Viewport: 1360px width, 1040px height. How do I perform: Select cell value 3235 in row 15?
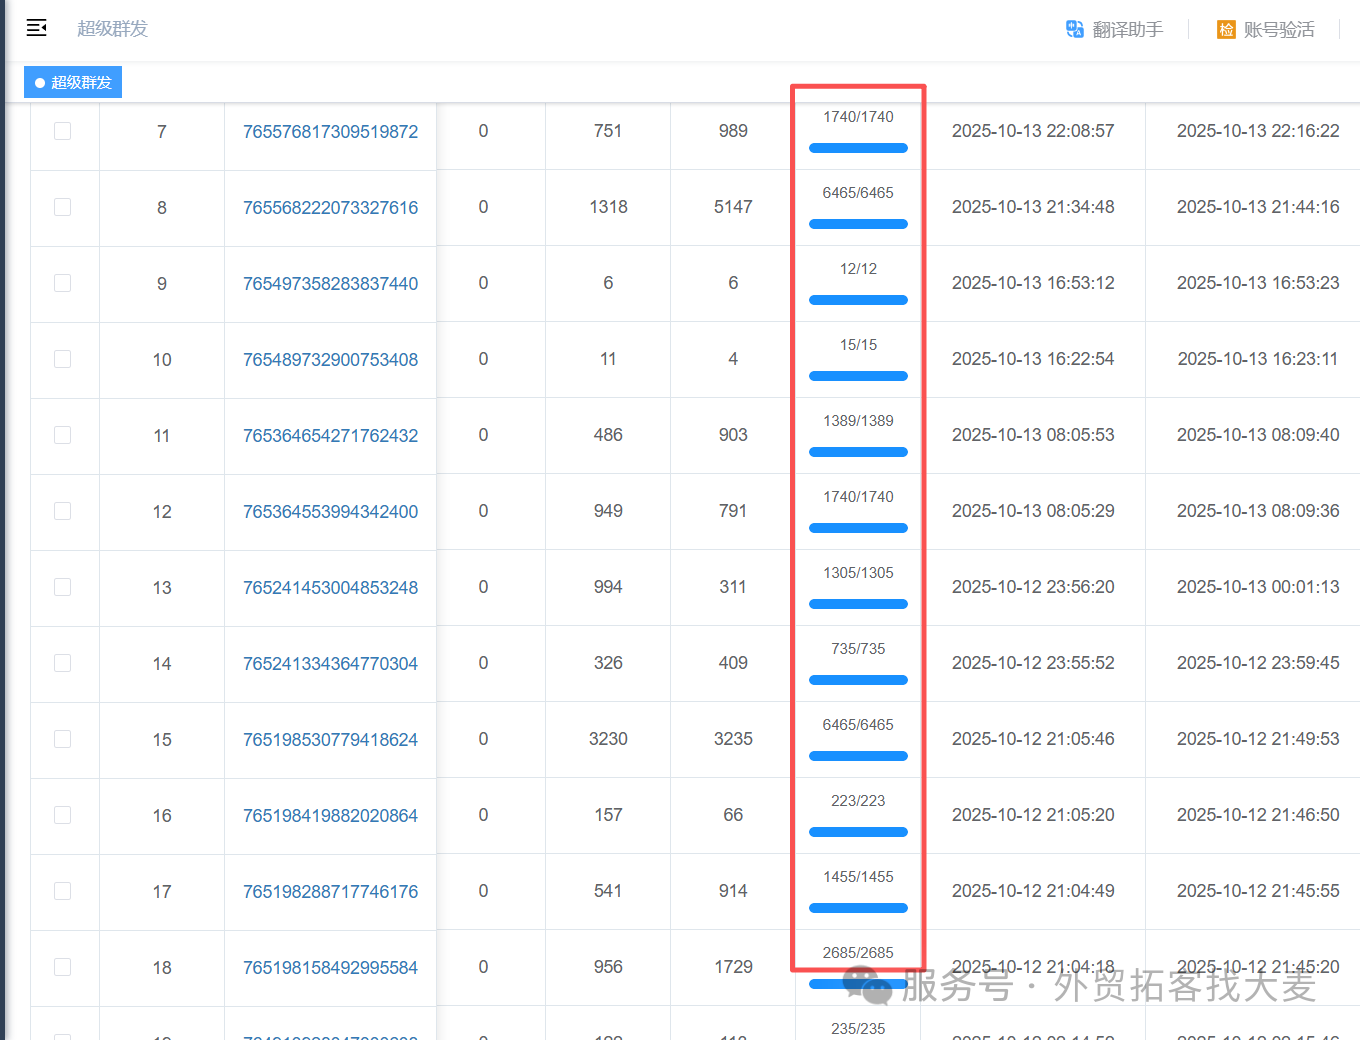click(x=733, y=739)
